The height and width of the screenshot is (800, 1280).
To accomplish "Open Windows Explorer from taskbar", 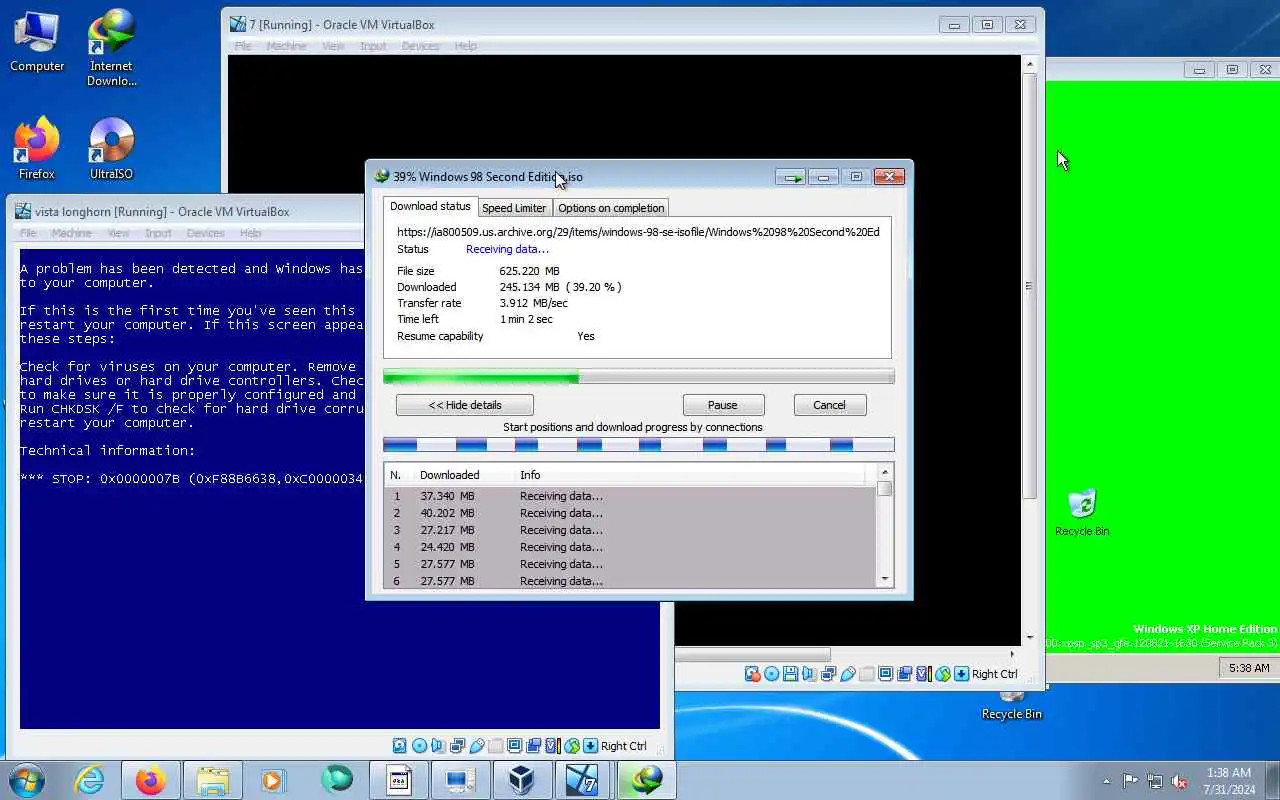I will pyautogui.click(x=213, y=780).
